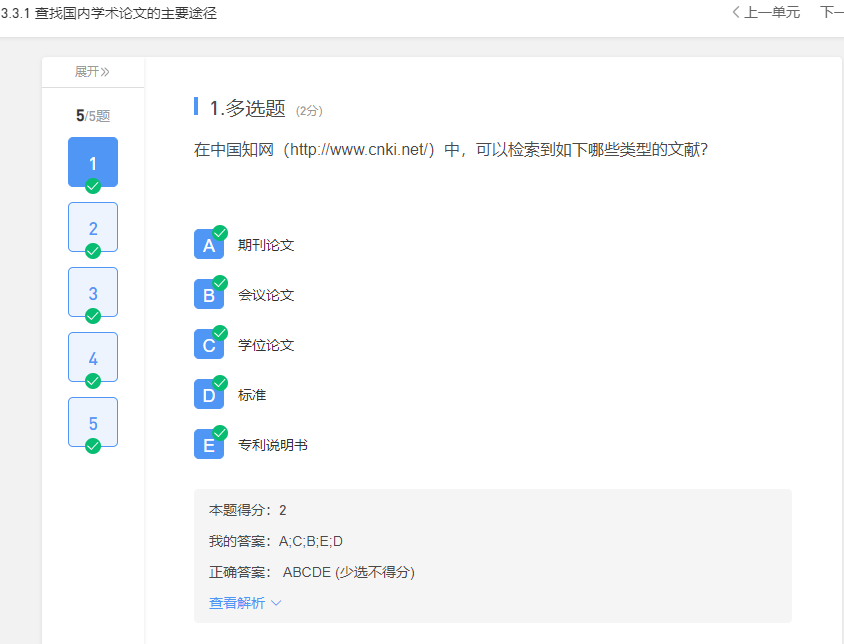The image size is (844, 644).
Task: Click the highlighted question 1 tile
Action: (93, 162)
